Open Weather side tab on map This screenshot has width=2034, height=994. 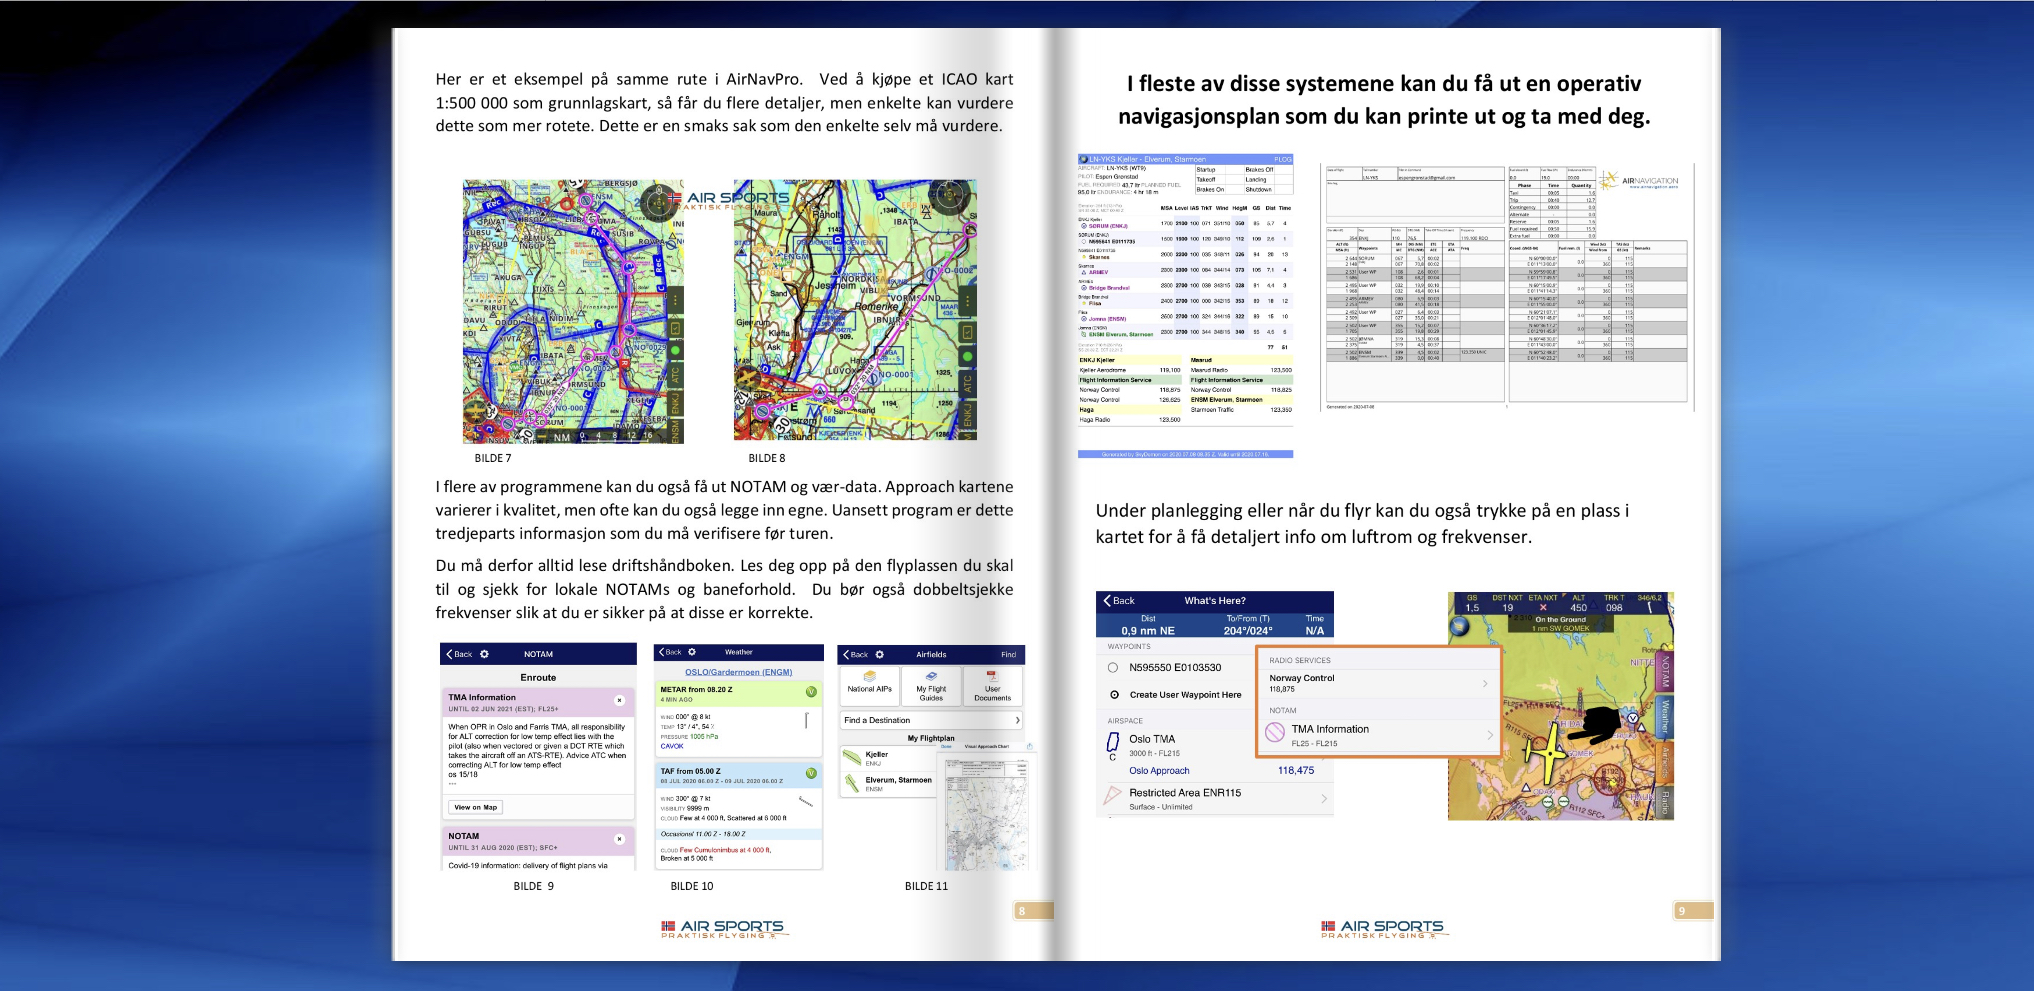[x=1666, y=717]
